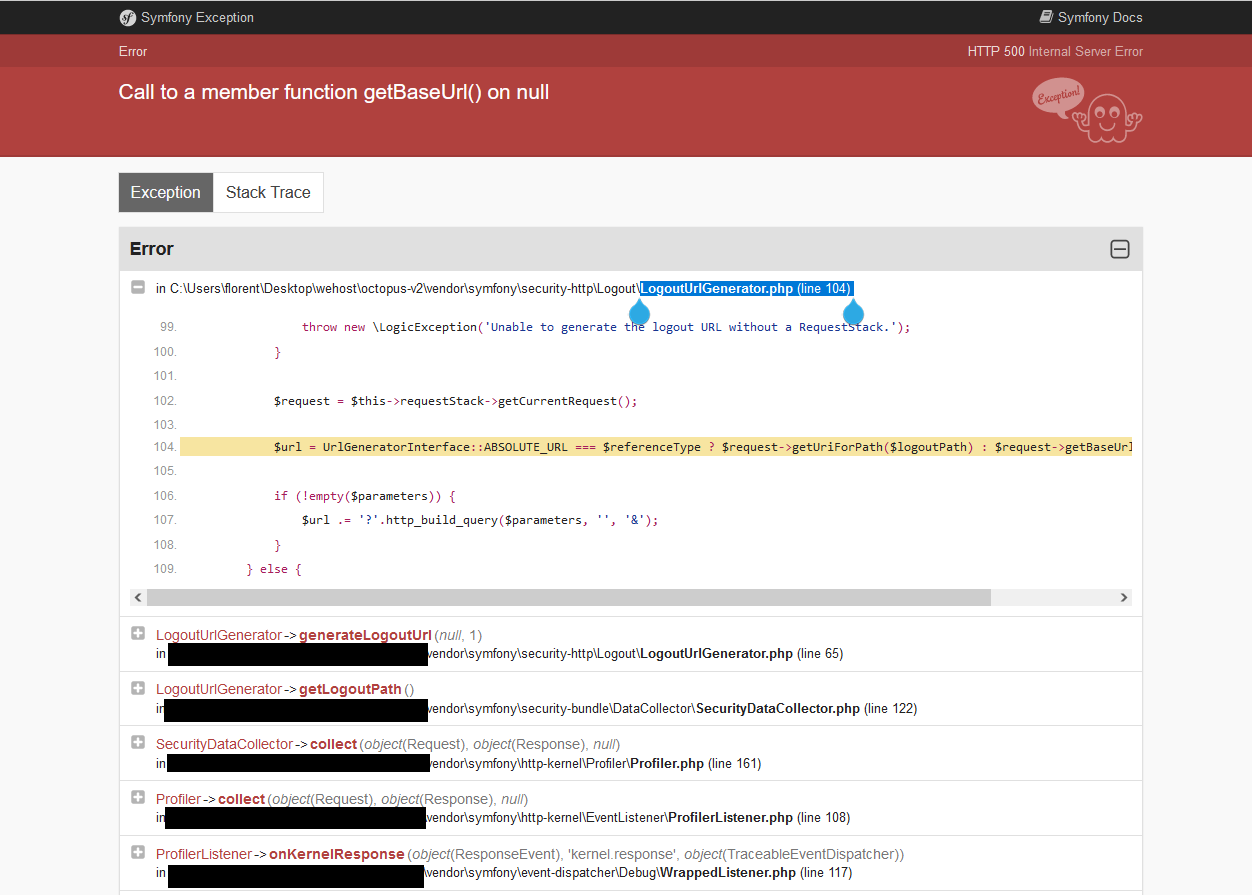
Task: Click the 'onKernelResponse' method name
Action: point(336,854)
